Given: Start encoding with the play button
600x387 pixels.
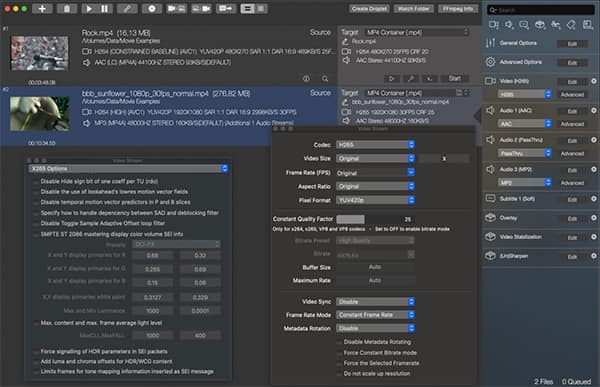Looking at the screenshot, I should point(89,8).
